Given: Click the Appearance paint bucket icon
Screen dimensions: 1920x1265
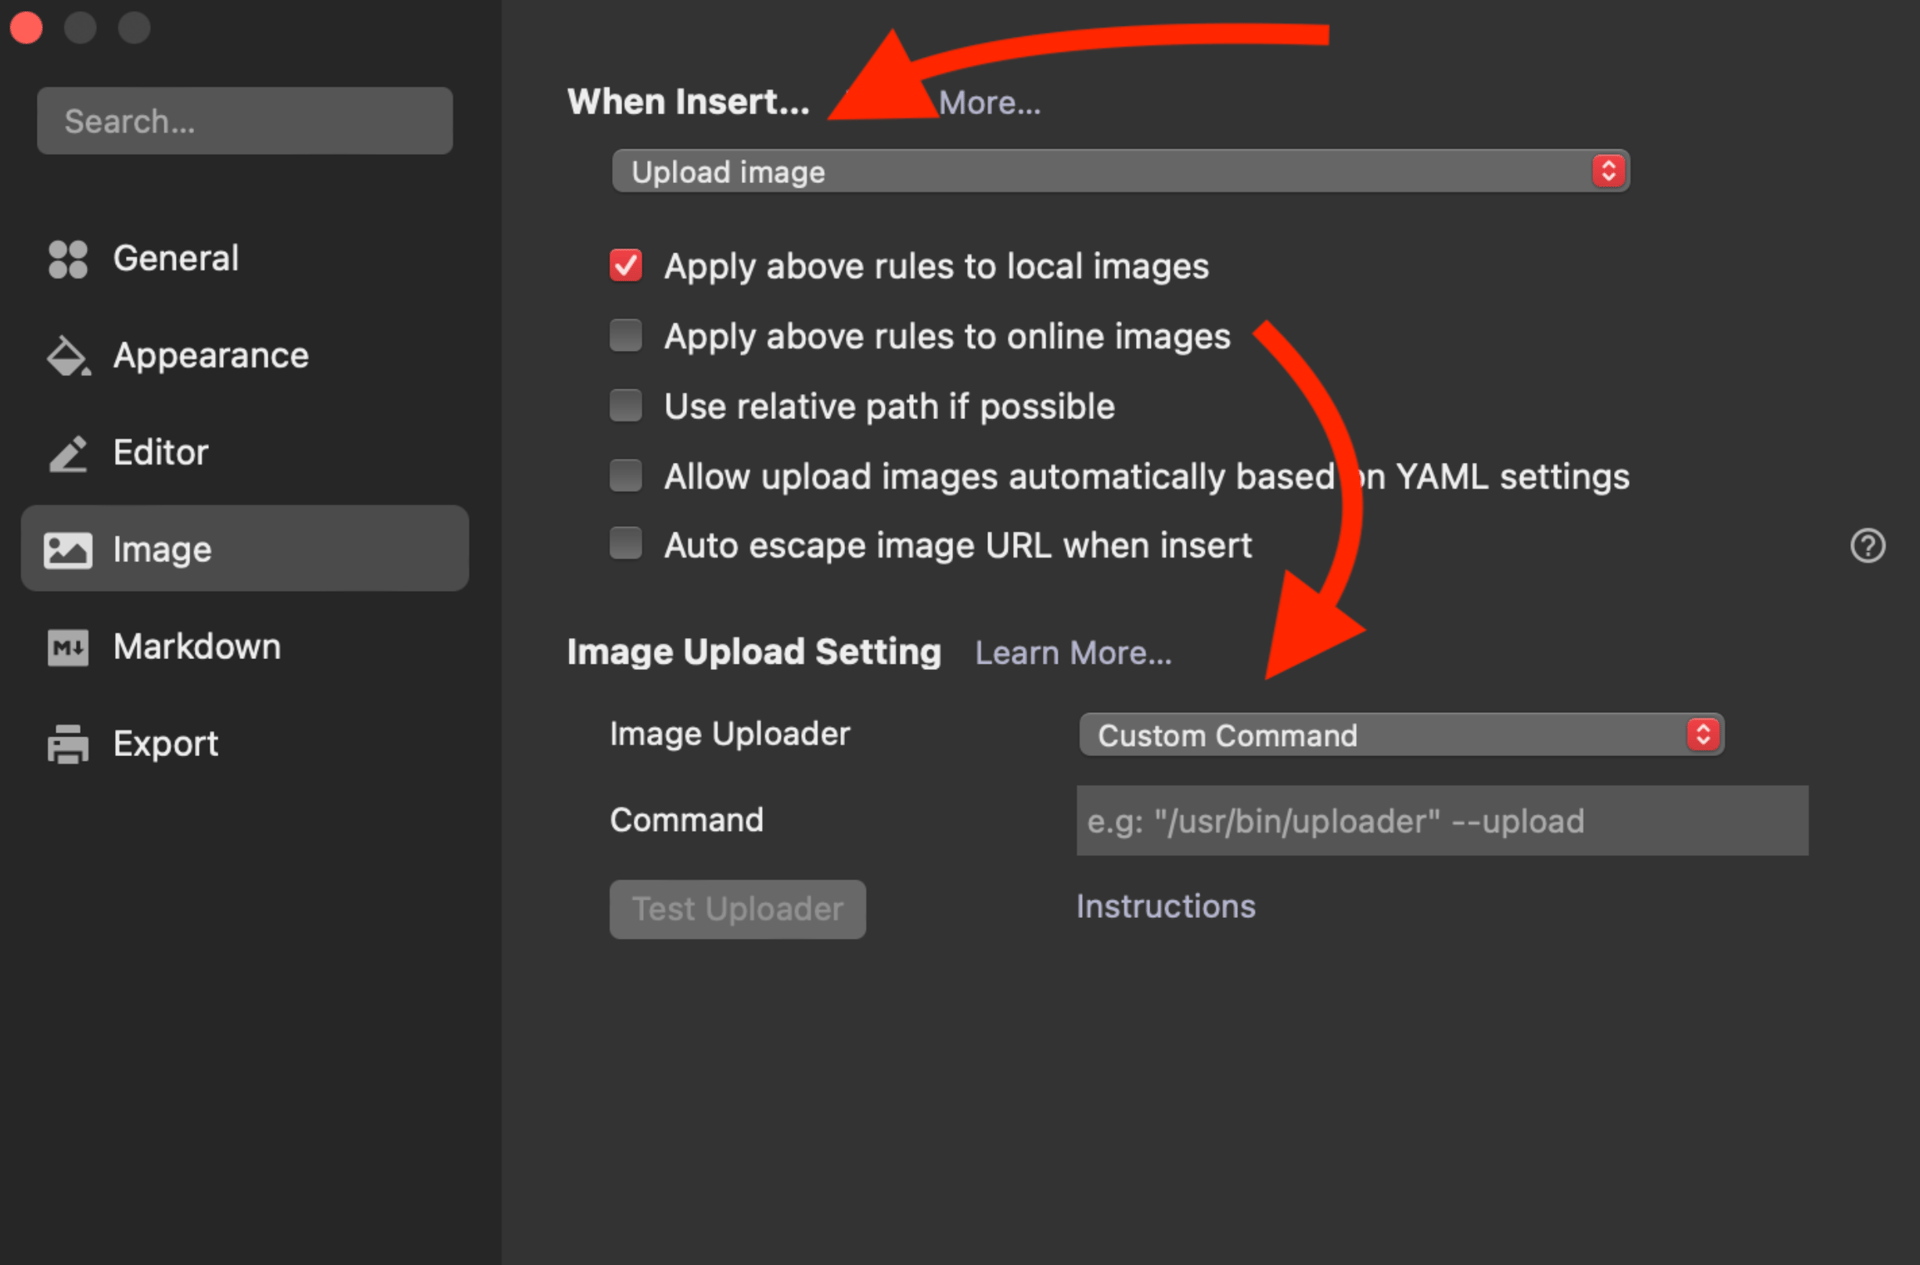Looking at the screenshot, I should (68, 356).
